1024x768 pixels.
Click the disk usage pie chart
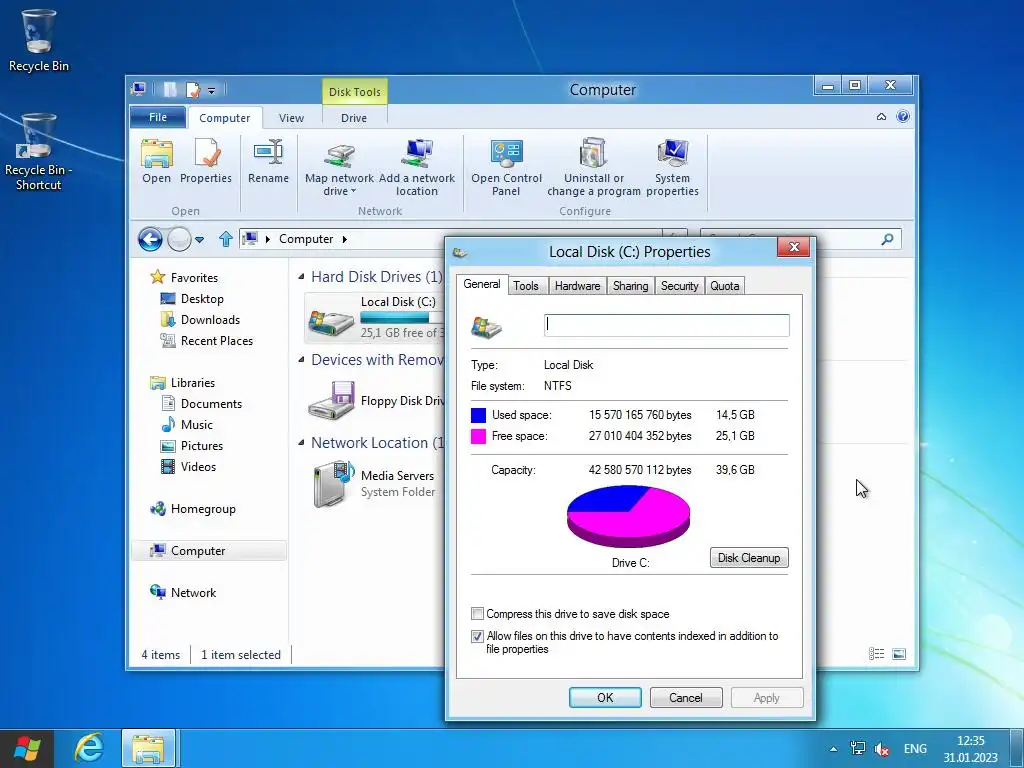[x=628, y=516]
